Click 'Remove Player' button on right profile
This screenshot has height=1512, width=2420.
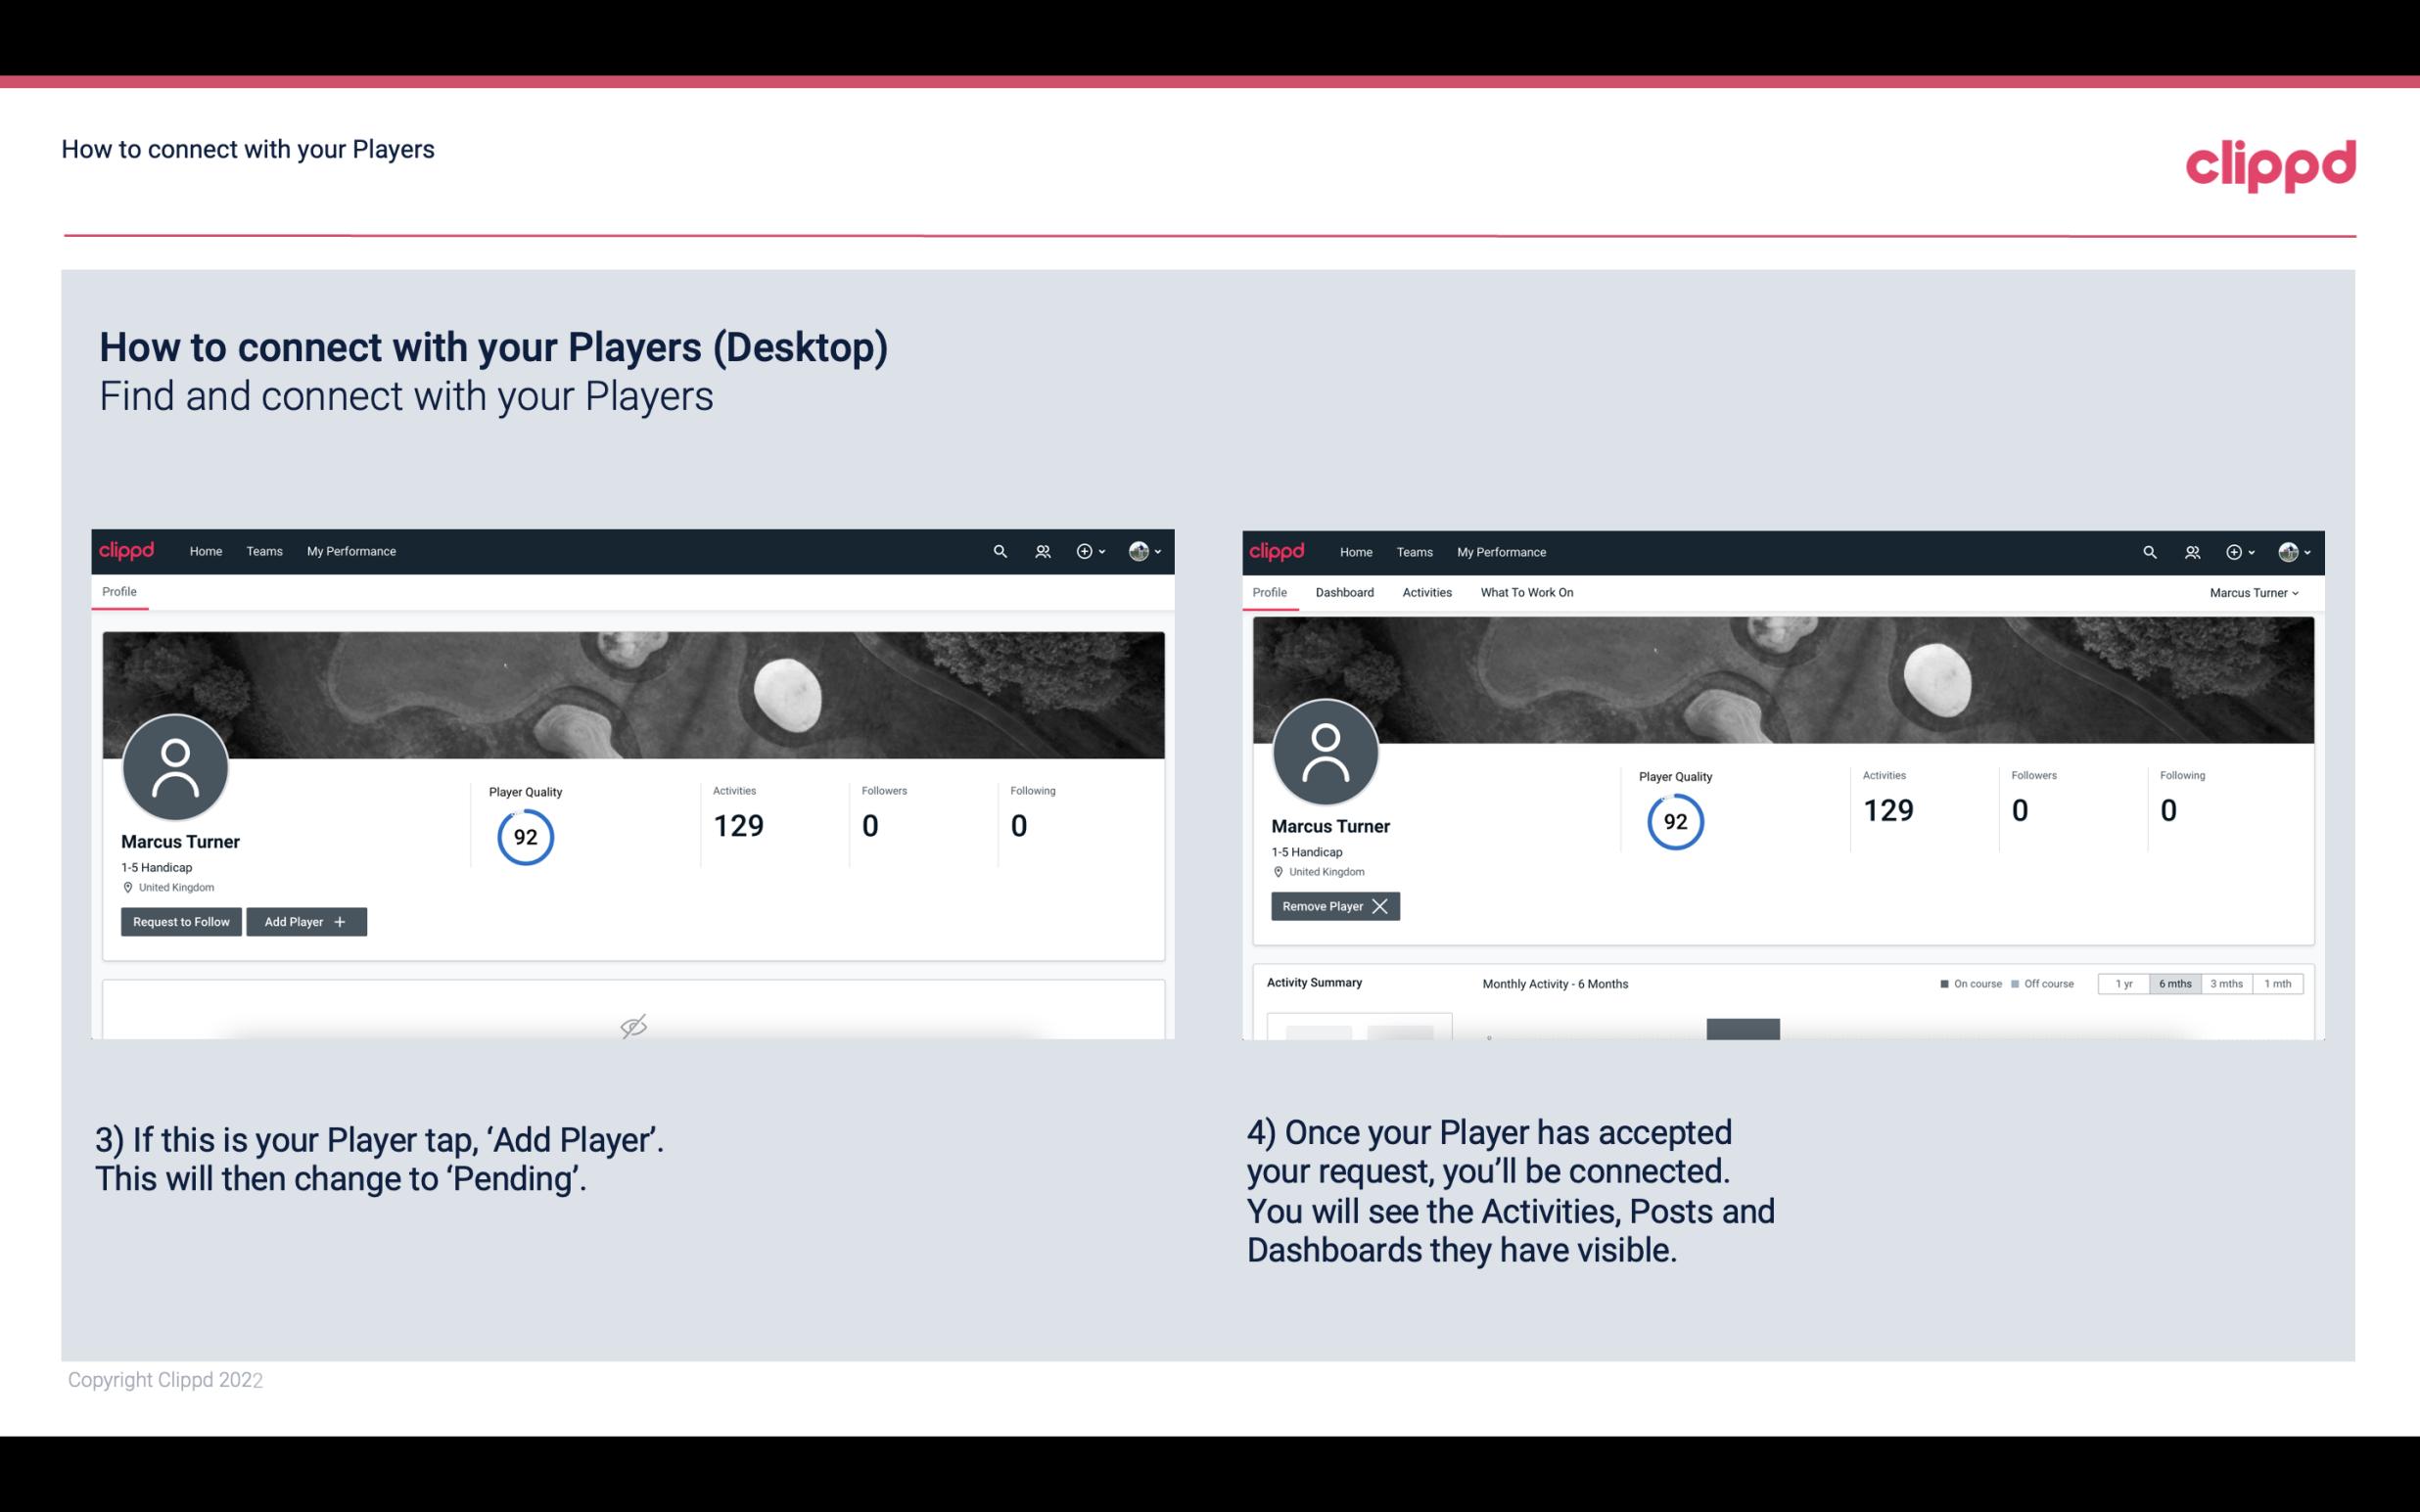(1331, 904)
